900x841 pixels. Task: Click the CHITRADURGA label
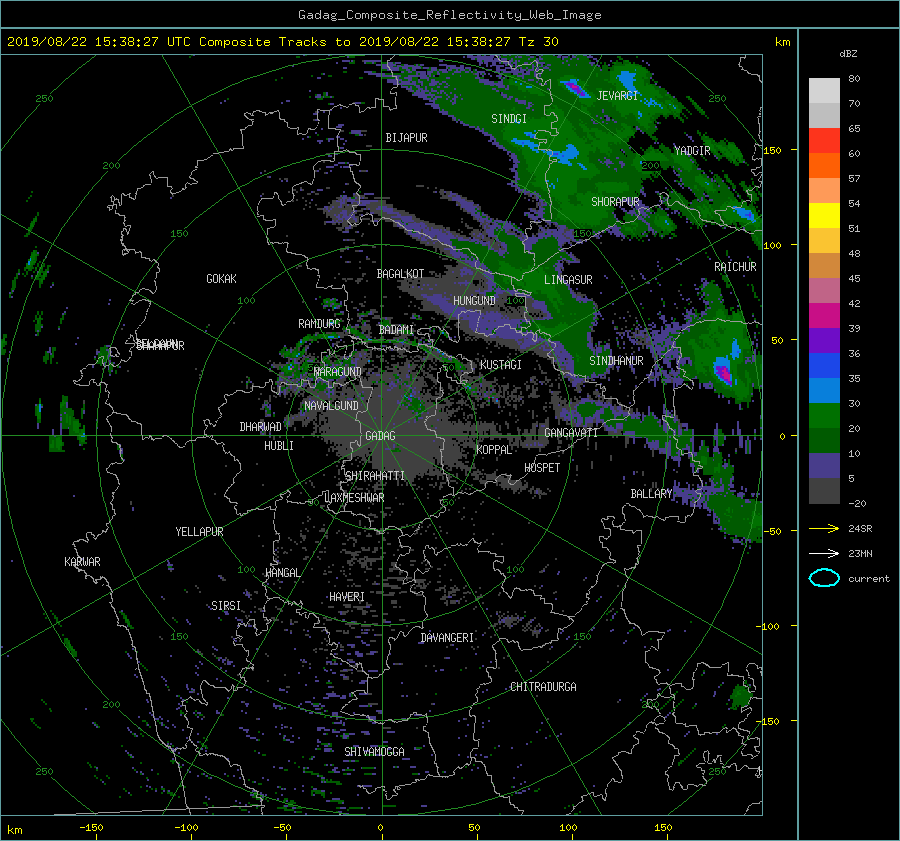point(544,687)
